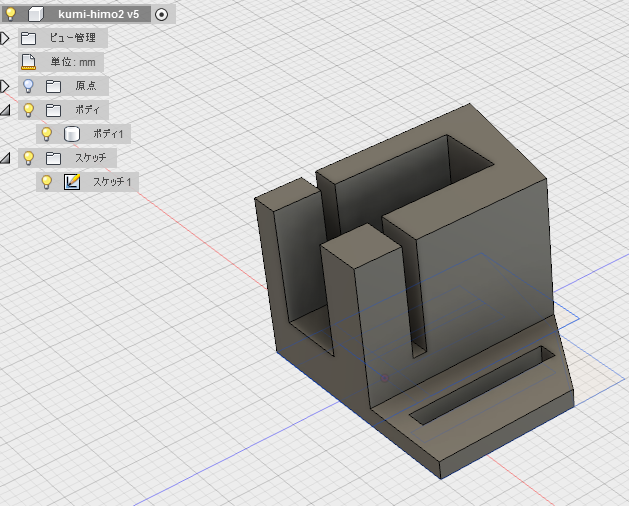
Task: Hide the ボディ folder using its bulb
Action: [x=28, y=110]
